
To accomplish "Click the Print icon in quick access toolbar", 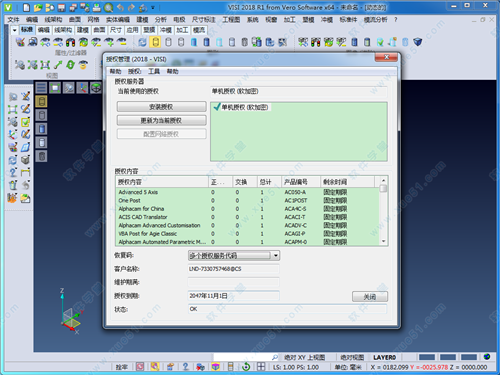I will tap(97, 7).
